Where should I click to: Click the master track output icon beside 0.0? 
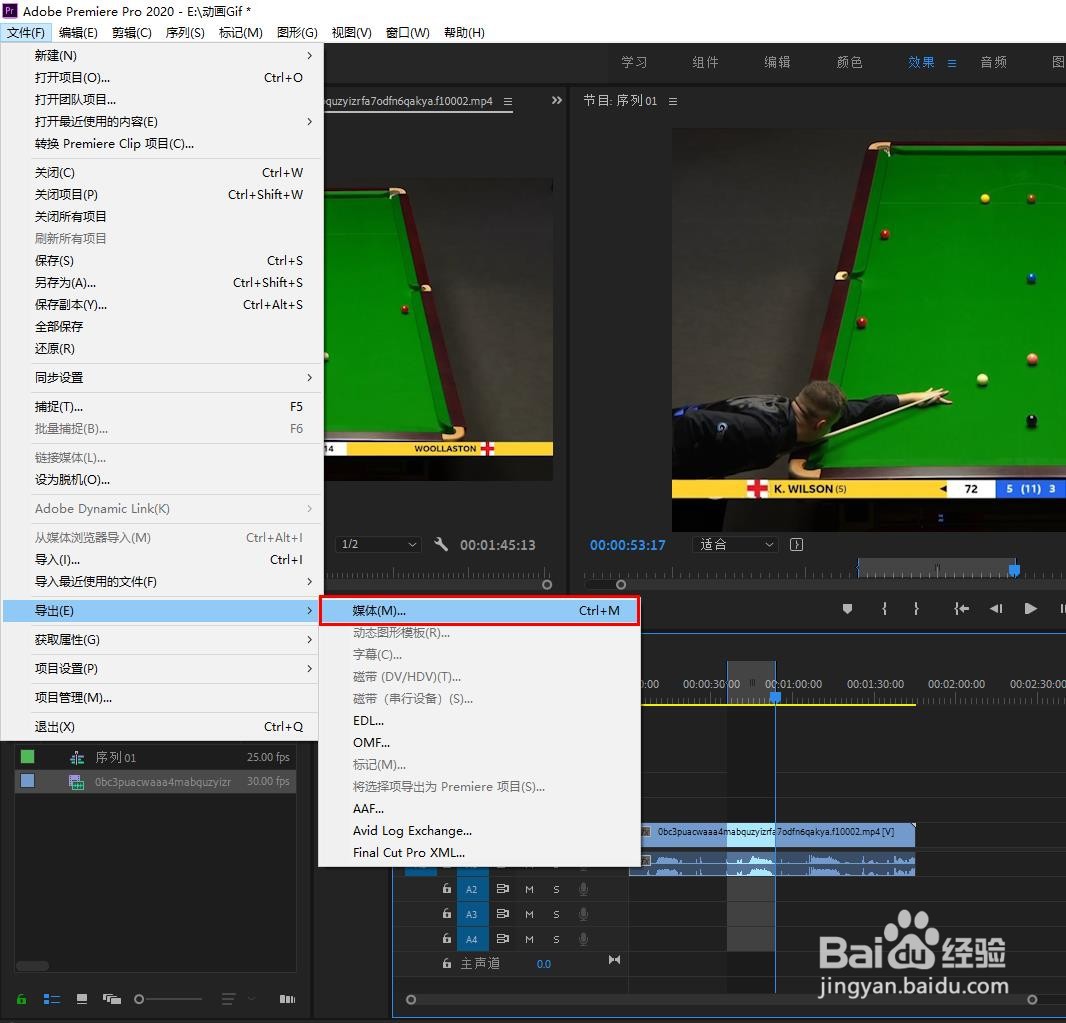pos(614,960)
